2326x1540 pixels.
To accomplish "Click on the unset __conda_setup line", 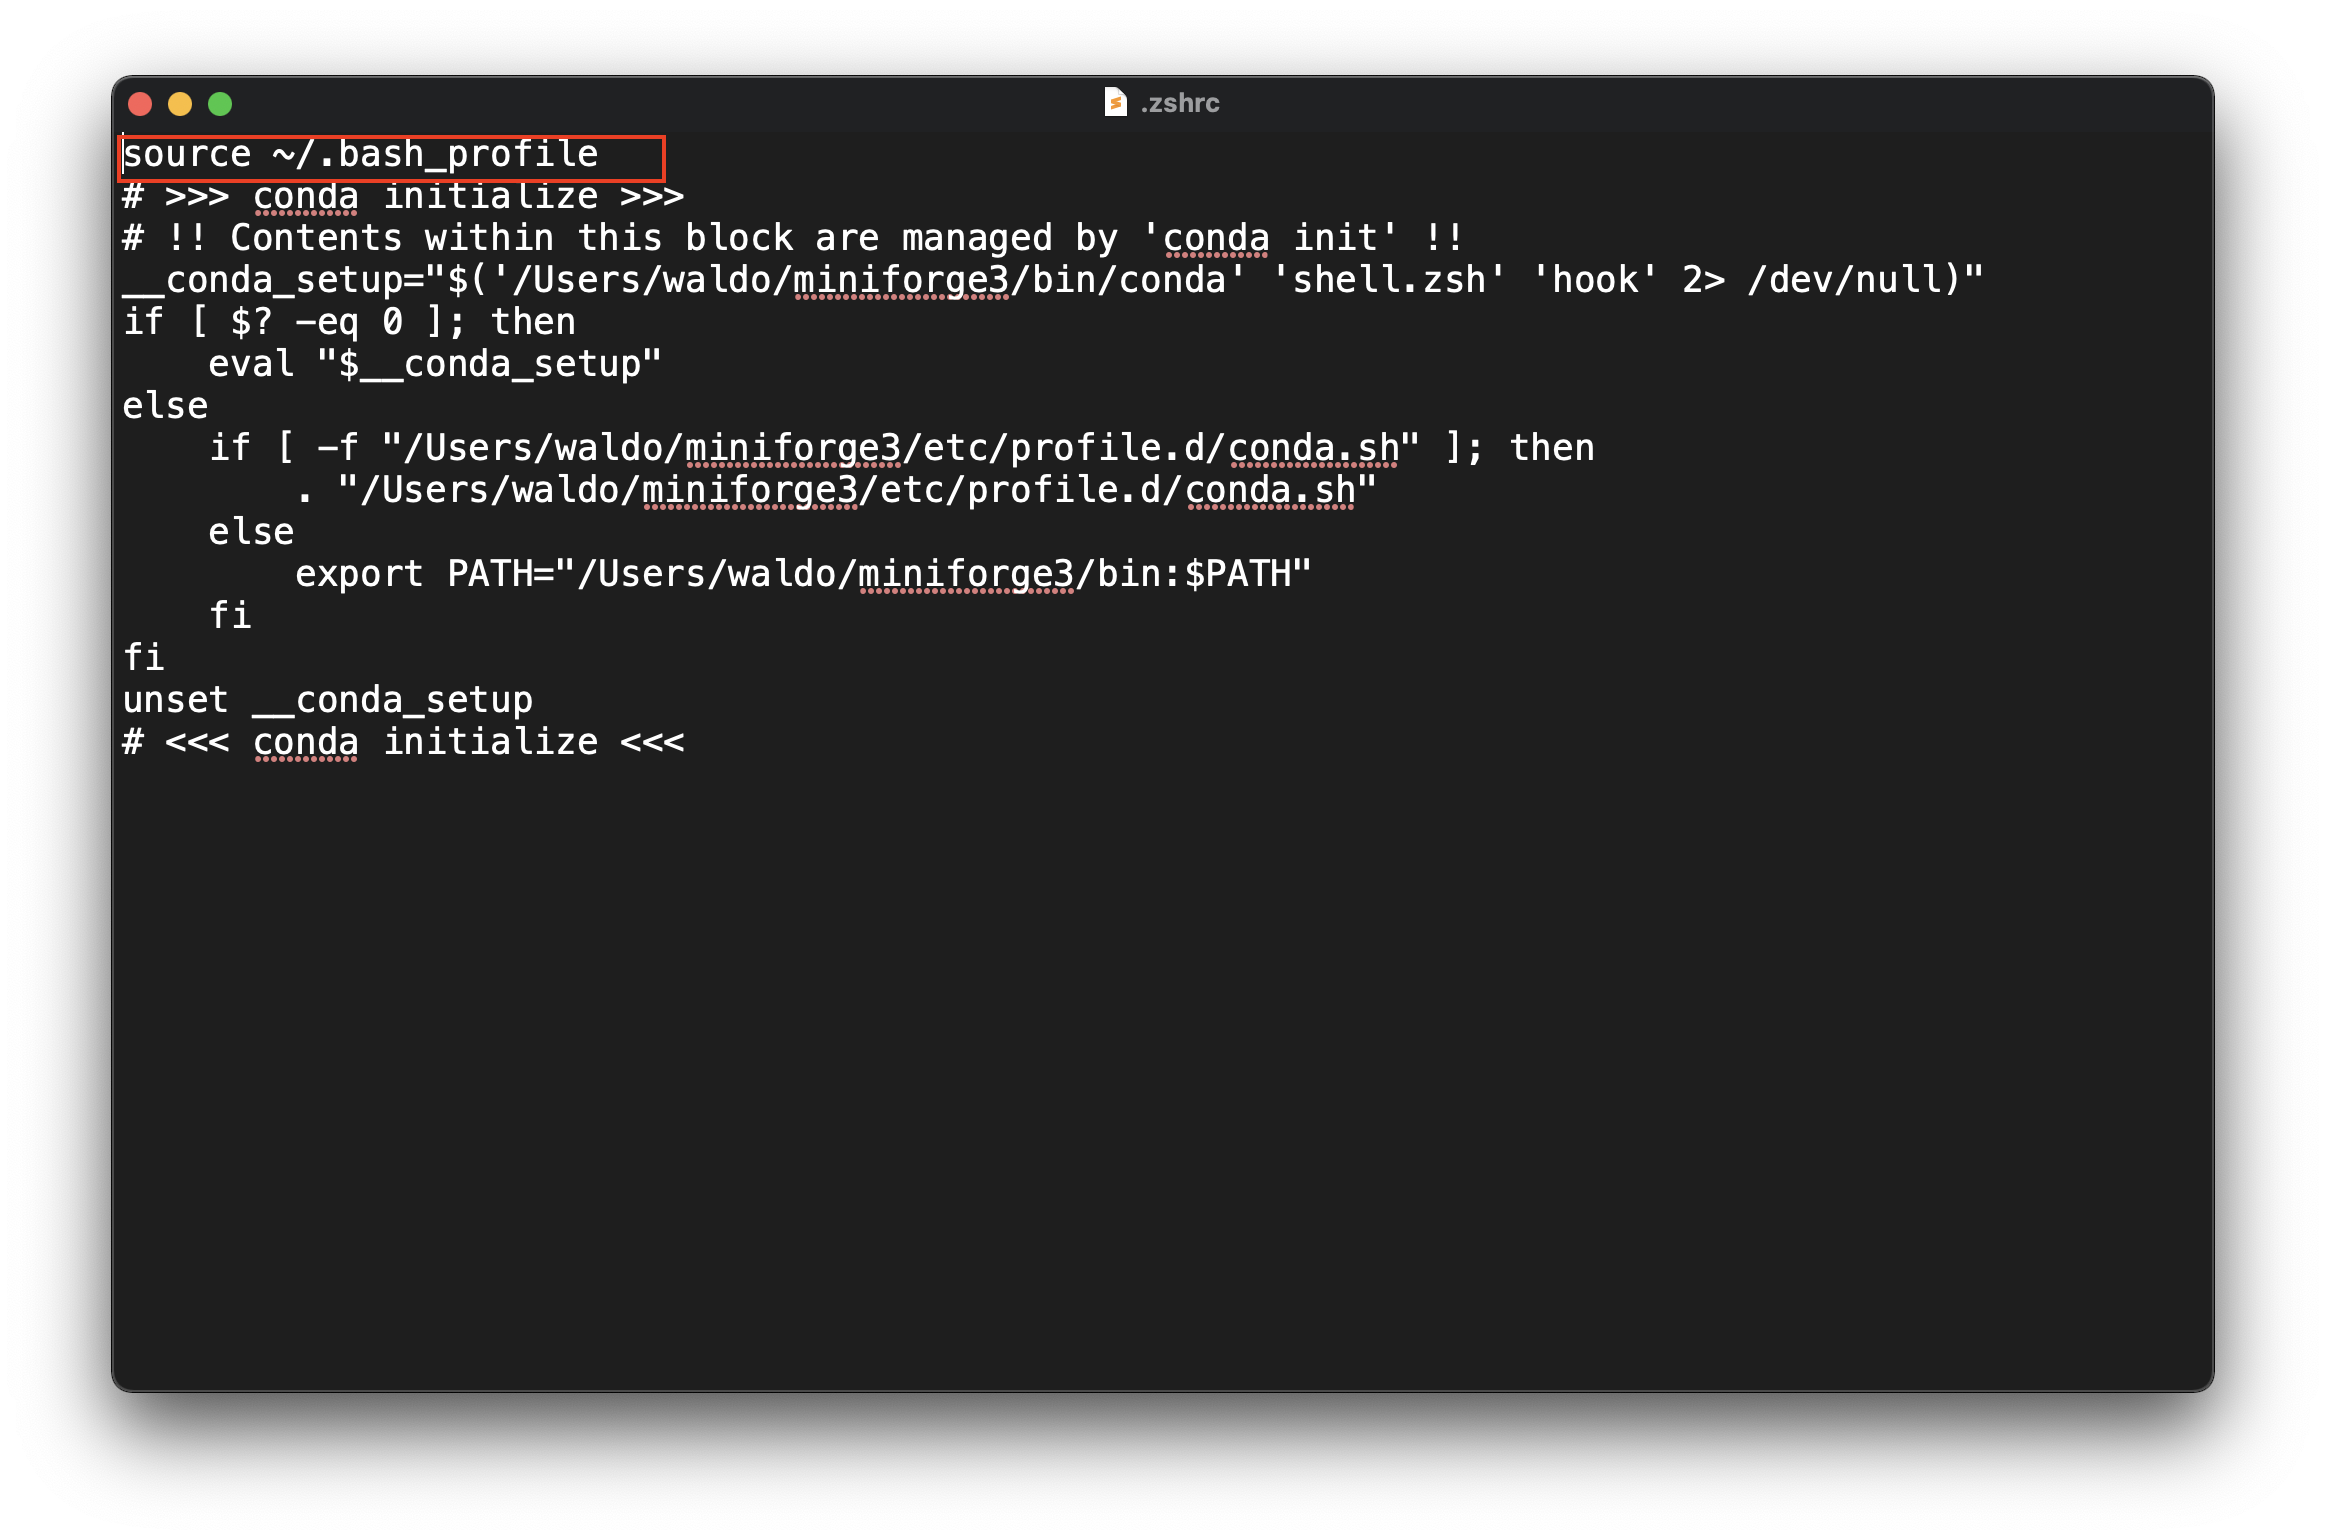I will click(x=333, y=700).
